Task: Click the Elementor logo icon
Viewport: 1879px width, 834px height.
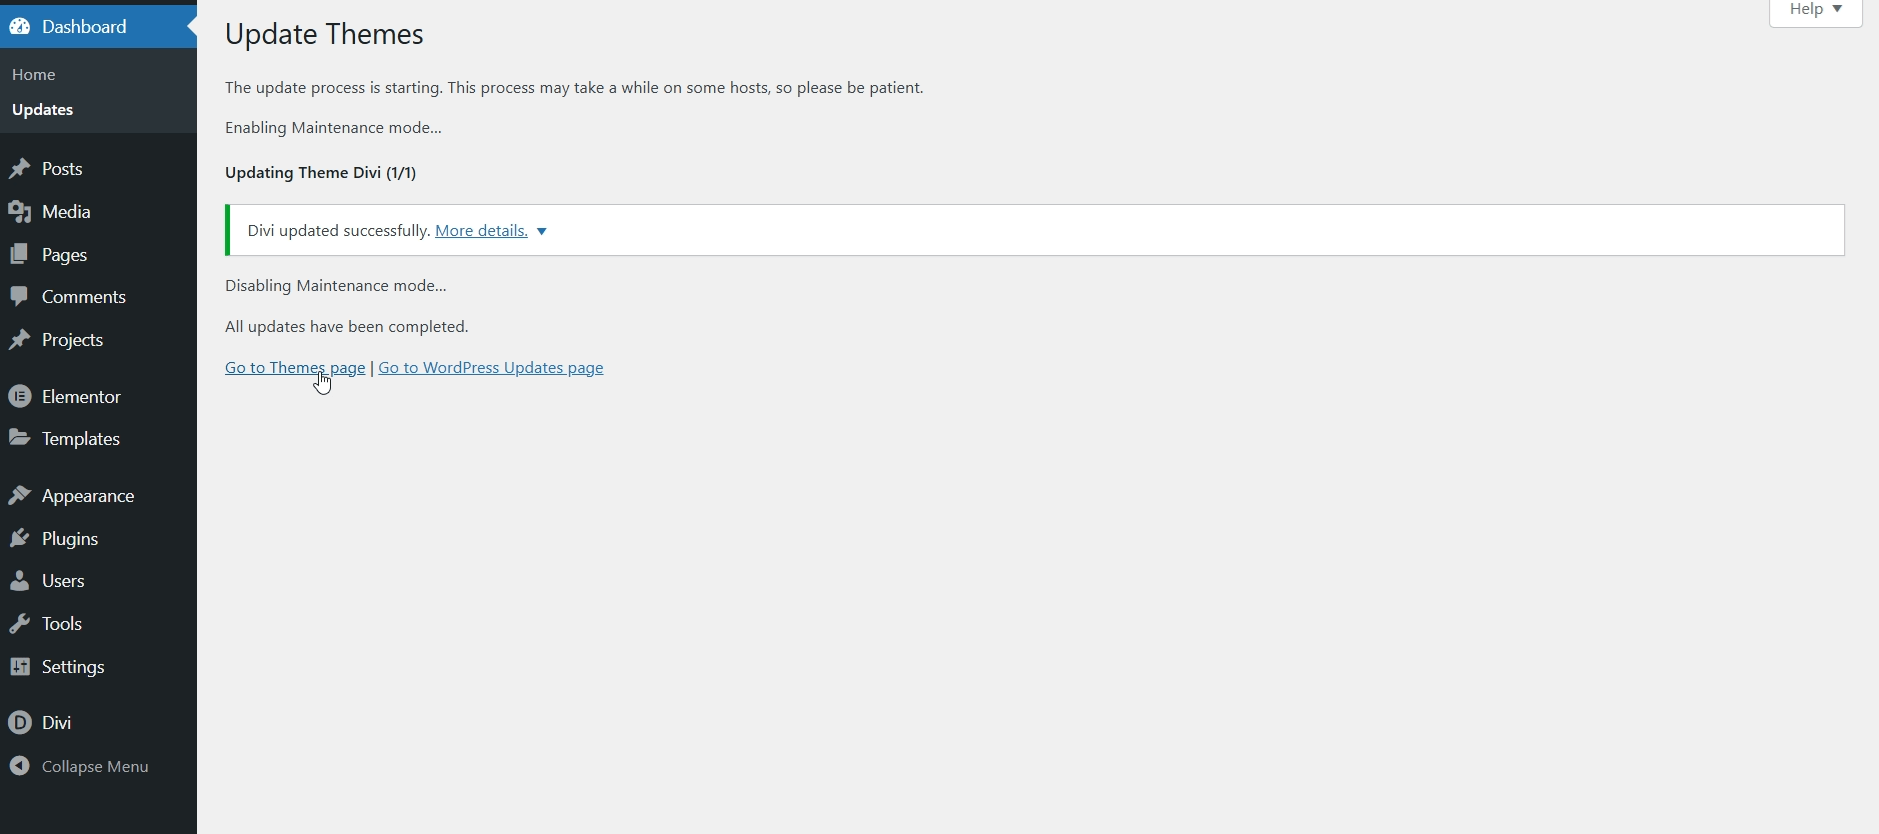Action: [20, 397]
